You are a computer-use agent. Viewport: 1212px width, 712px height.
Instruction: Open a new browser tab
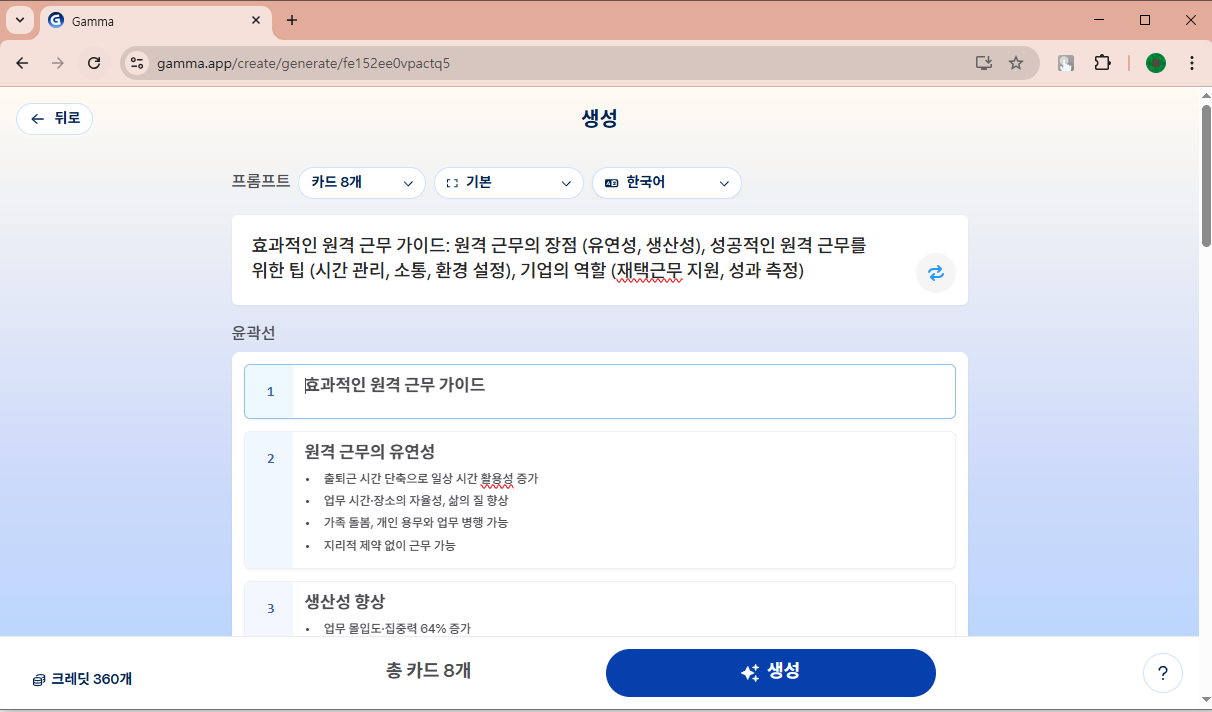[292, 20]
